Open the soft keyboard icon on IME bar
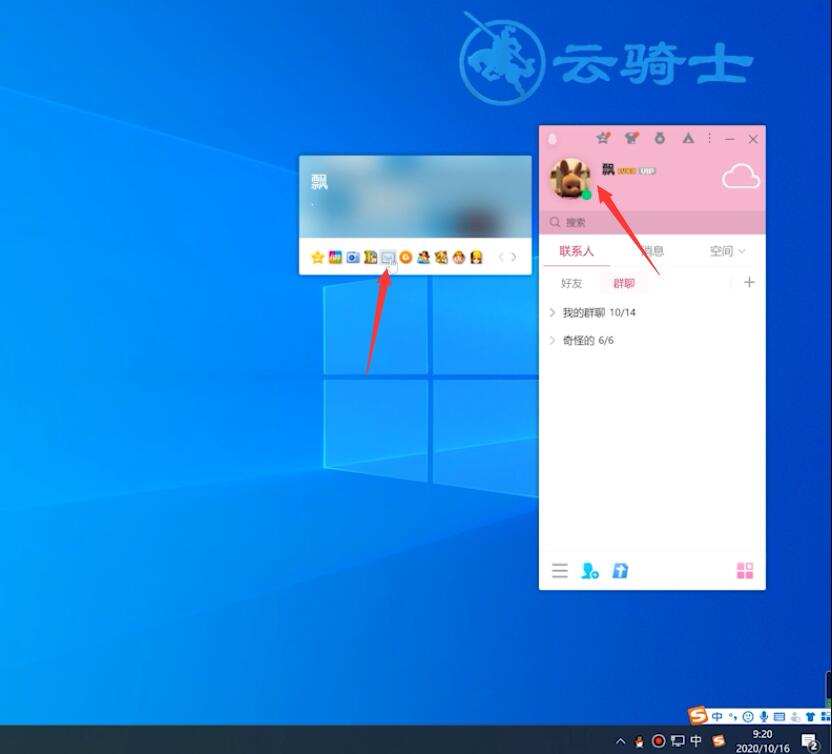Screen dimensions: 832x754 pos(779,717)
